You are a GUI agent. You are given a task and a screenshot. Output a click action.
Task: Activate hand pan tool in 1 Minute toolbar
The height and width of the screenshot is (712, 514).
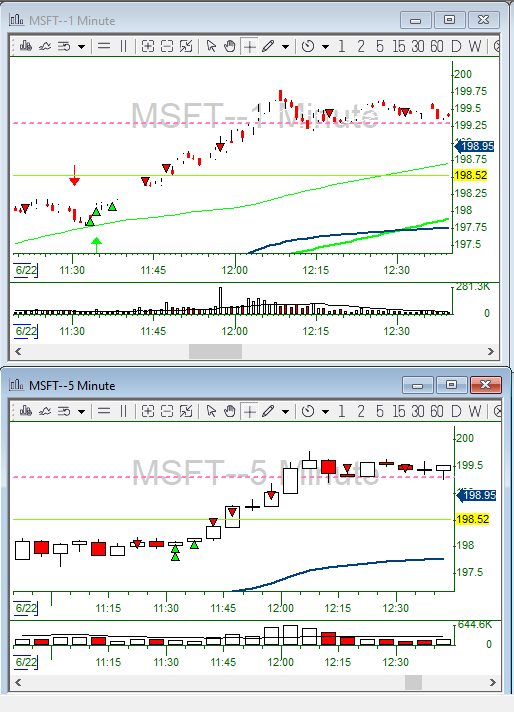(230, 46)
